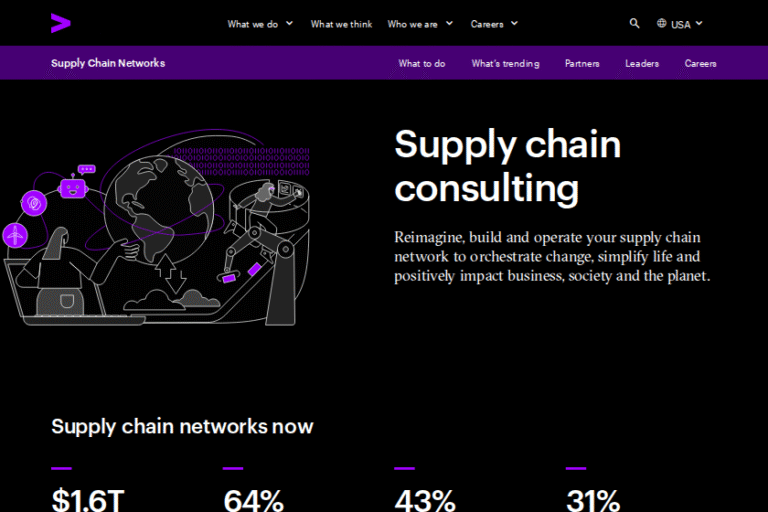Image resolution: width=768 pixels, height=512 pixels.
Task: Click the Supply chain consulting heading
Action: coord(507,165)
